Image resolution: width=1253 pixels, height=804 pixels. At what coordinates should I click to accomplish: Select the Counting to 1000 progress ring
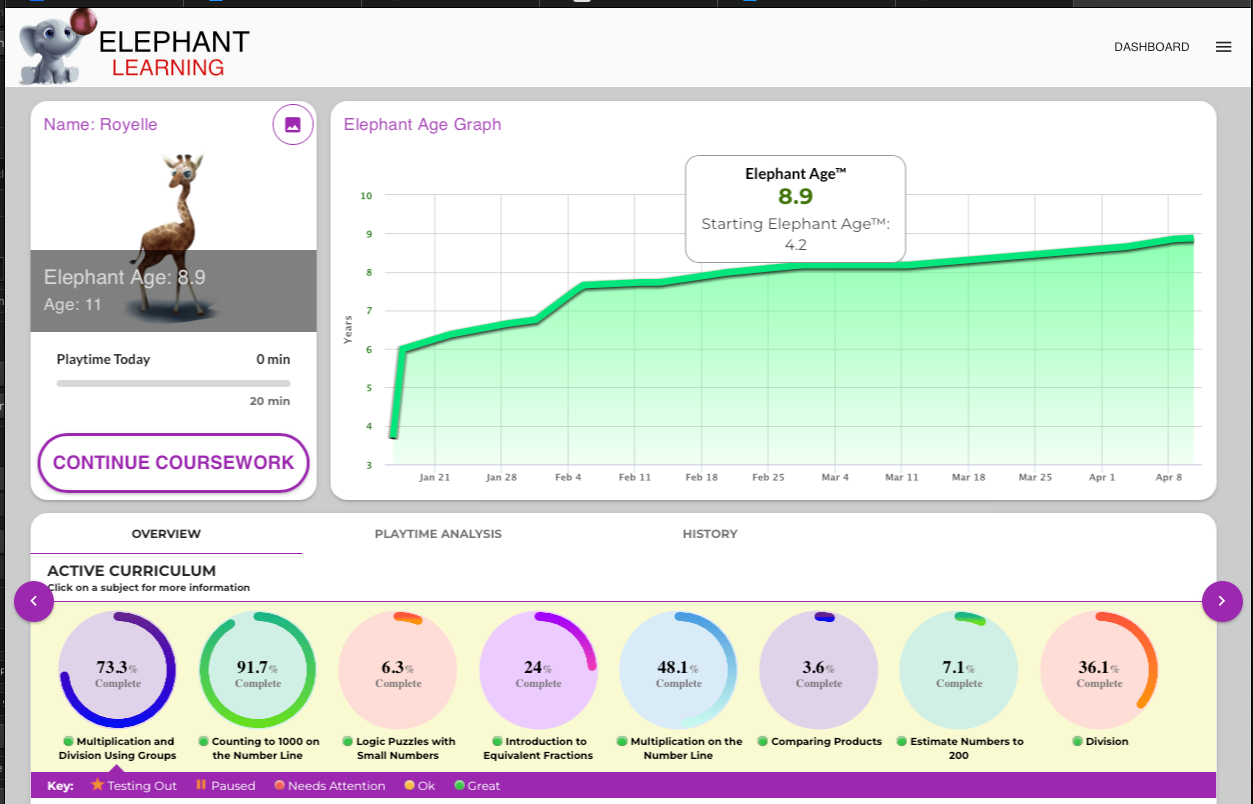[257, 669]
